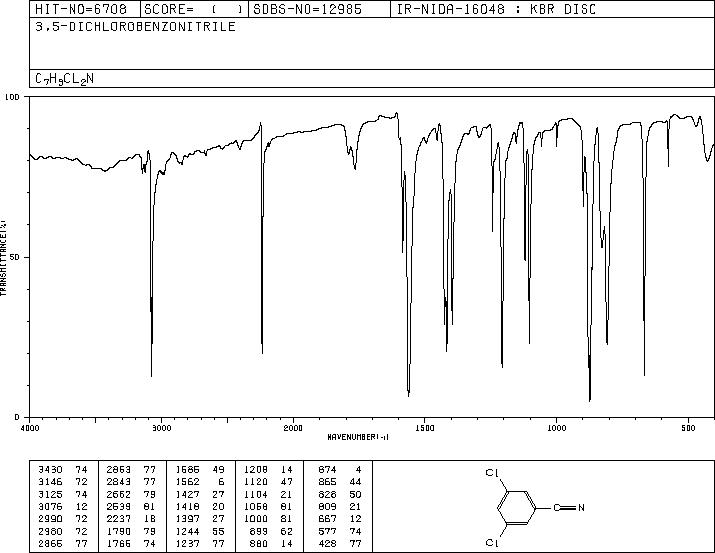Screen dimensions: 715x553
Task: Click the C≡N nitrile group in the structure
Action: [x=569, y=507]
